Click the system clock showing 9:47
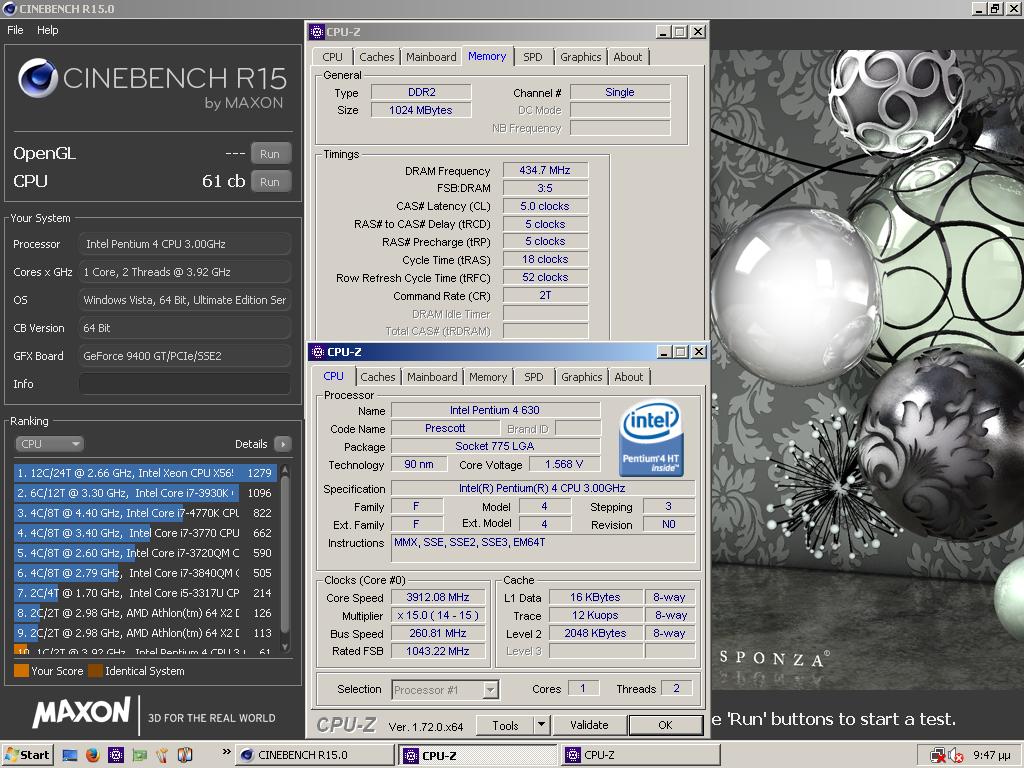Image resolution: width=1024 pixels, height=768 pixels. 991,755
